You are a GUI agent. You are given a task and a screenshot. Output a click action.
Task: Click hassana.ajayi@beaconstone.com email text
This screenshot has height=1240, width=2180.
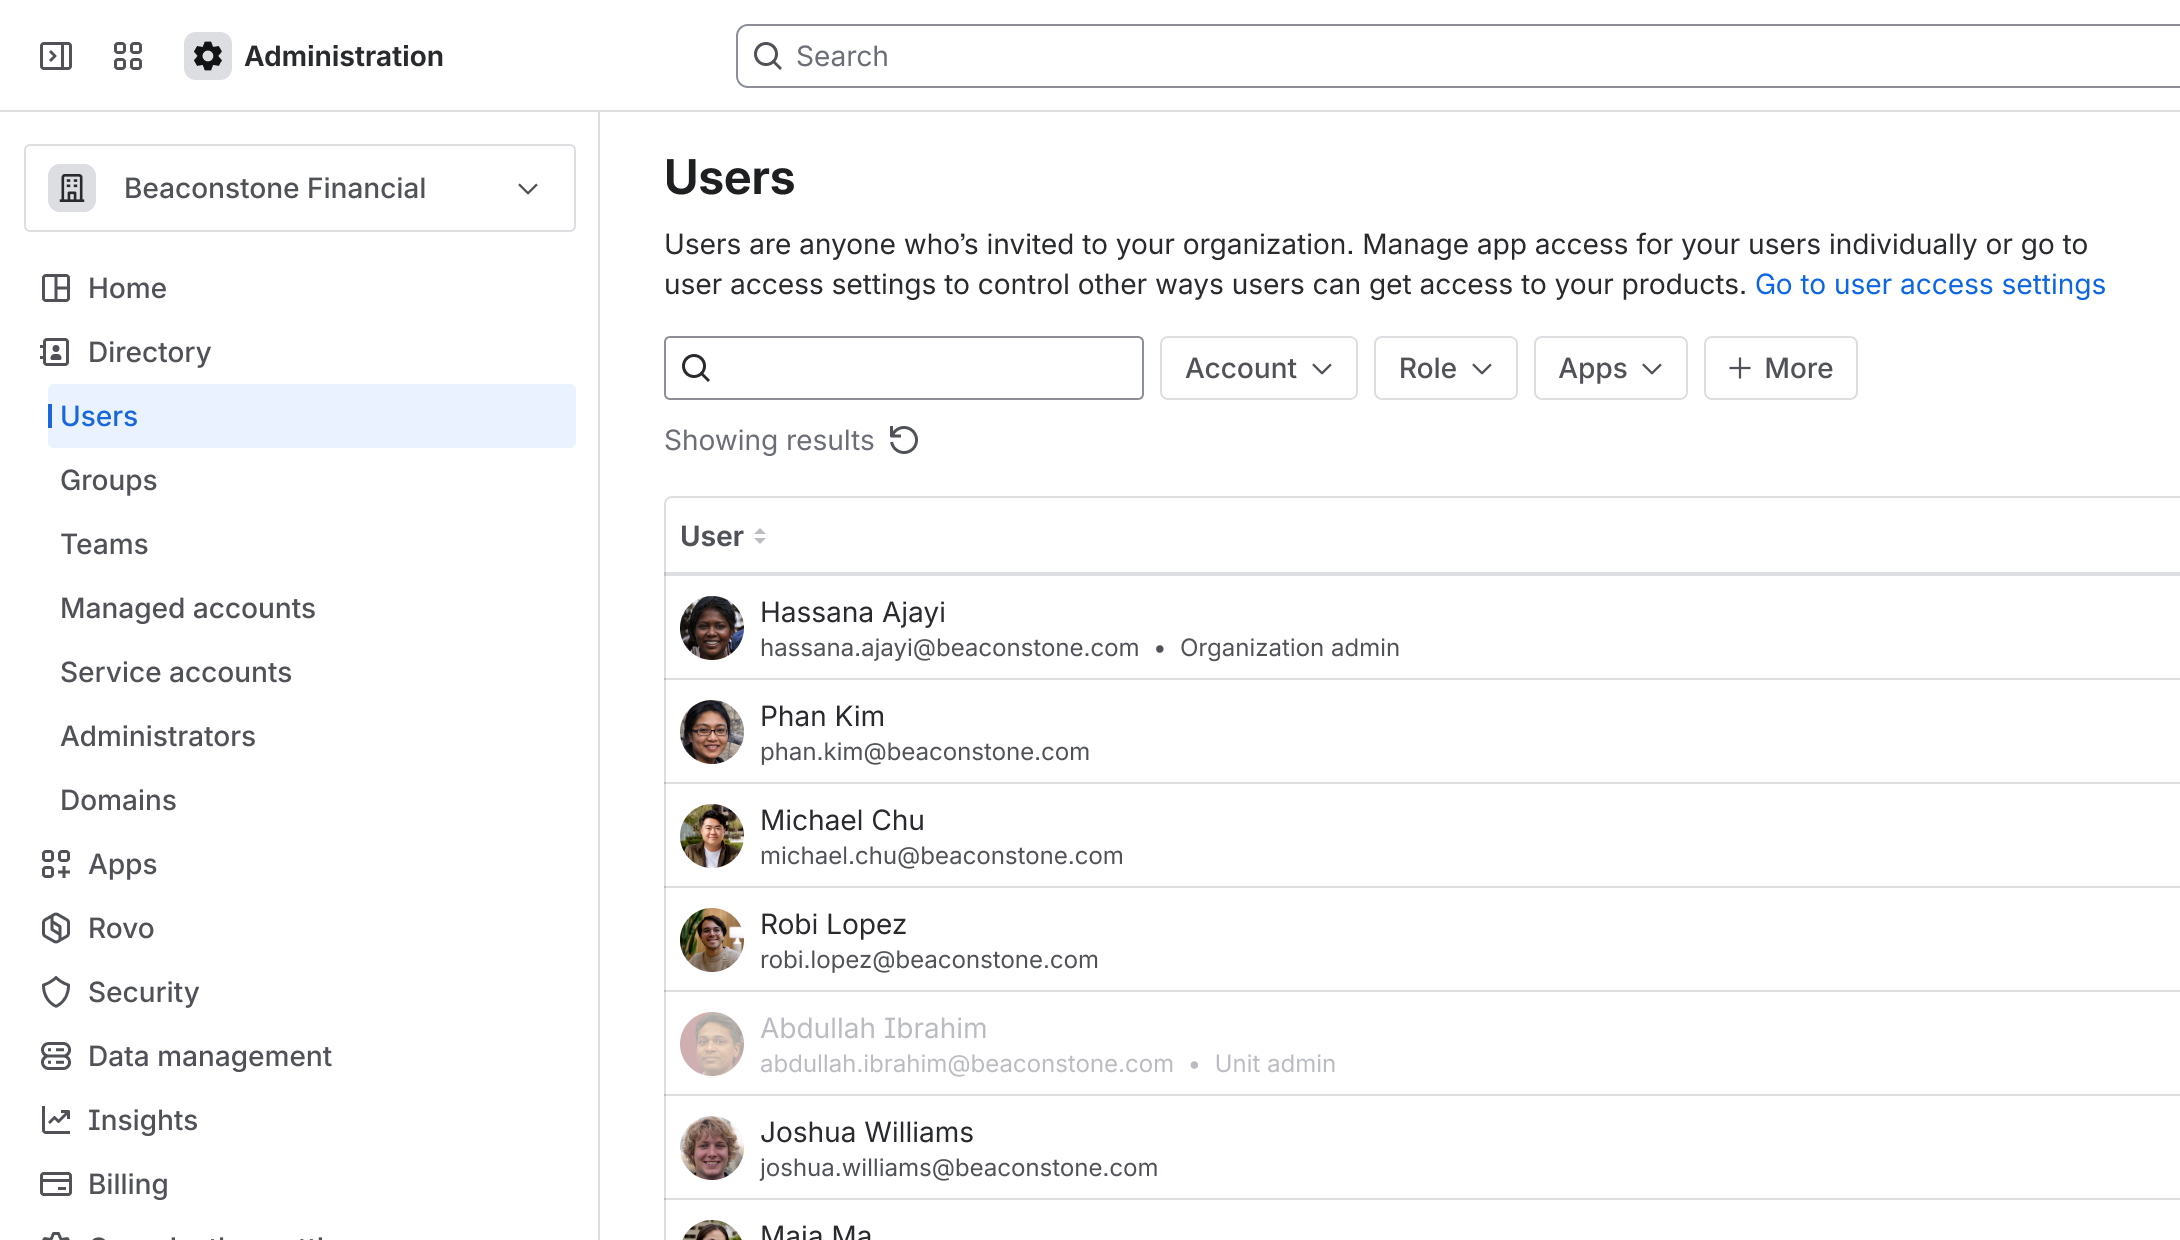tap(949, 648)
